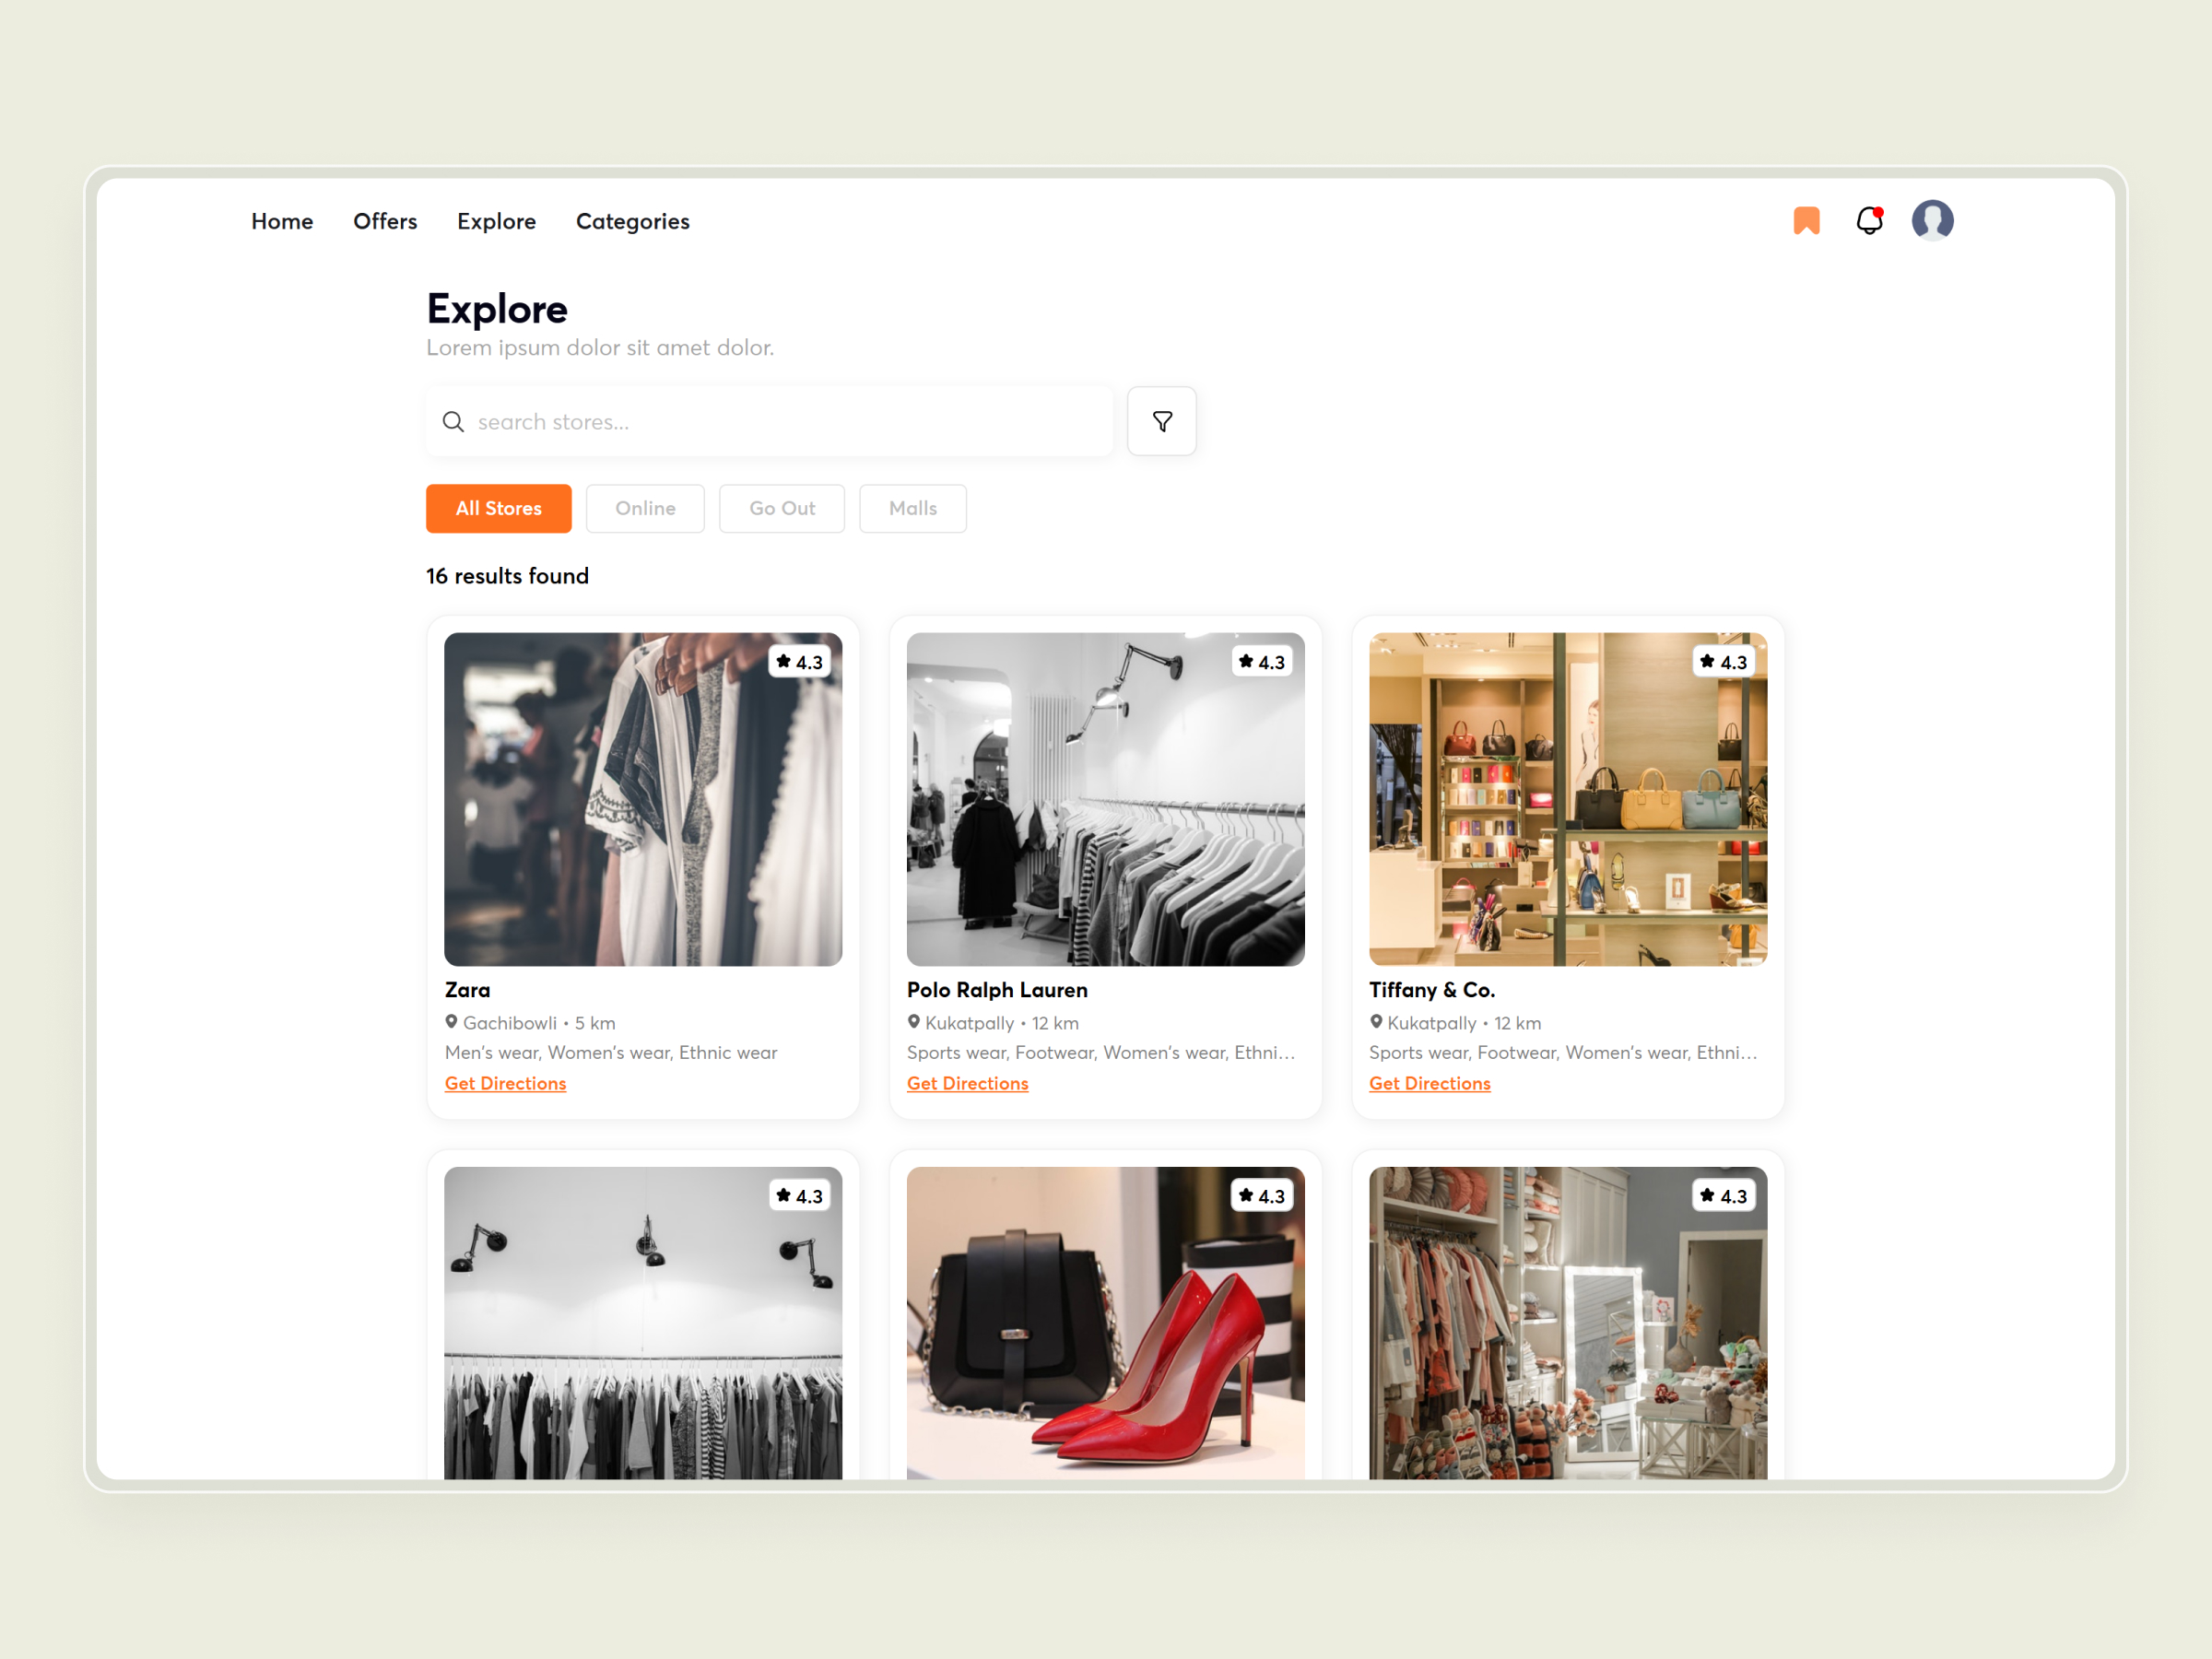Click location pin on Polo Ralph Lauren card
This screenshot has width=2212, height=1659.
point(913,1022)
